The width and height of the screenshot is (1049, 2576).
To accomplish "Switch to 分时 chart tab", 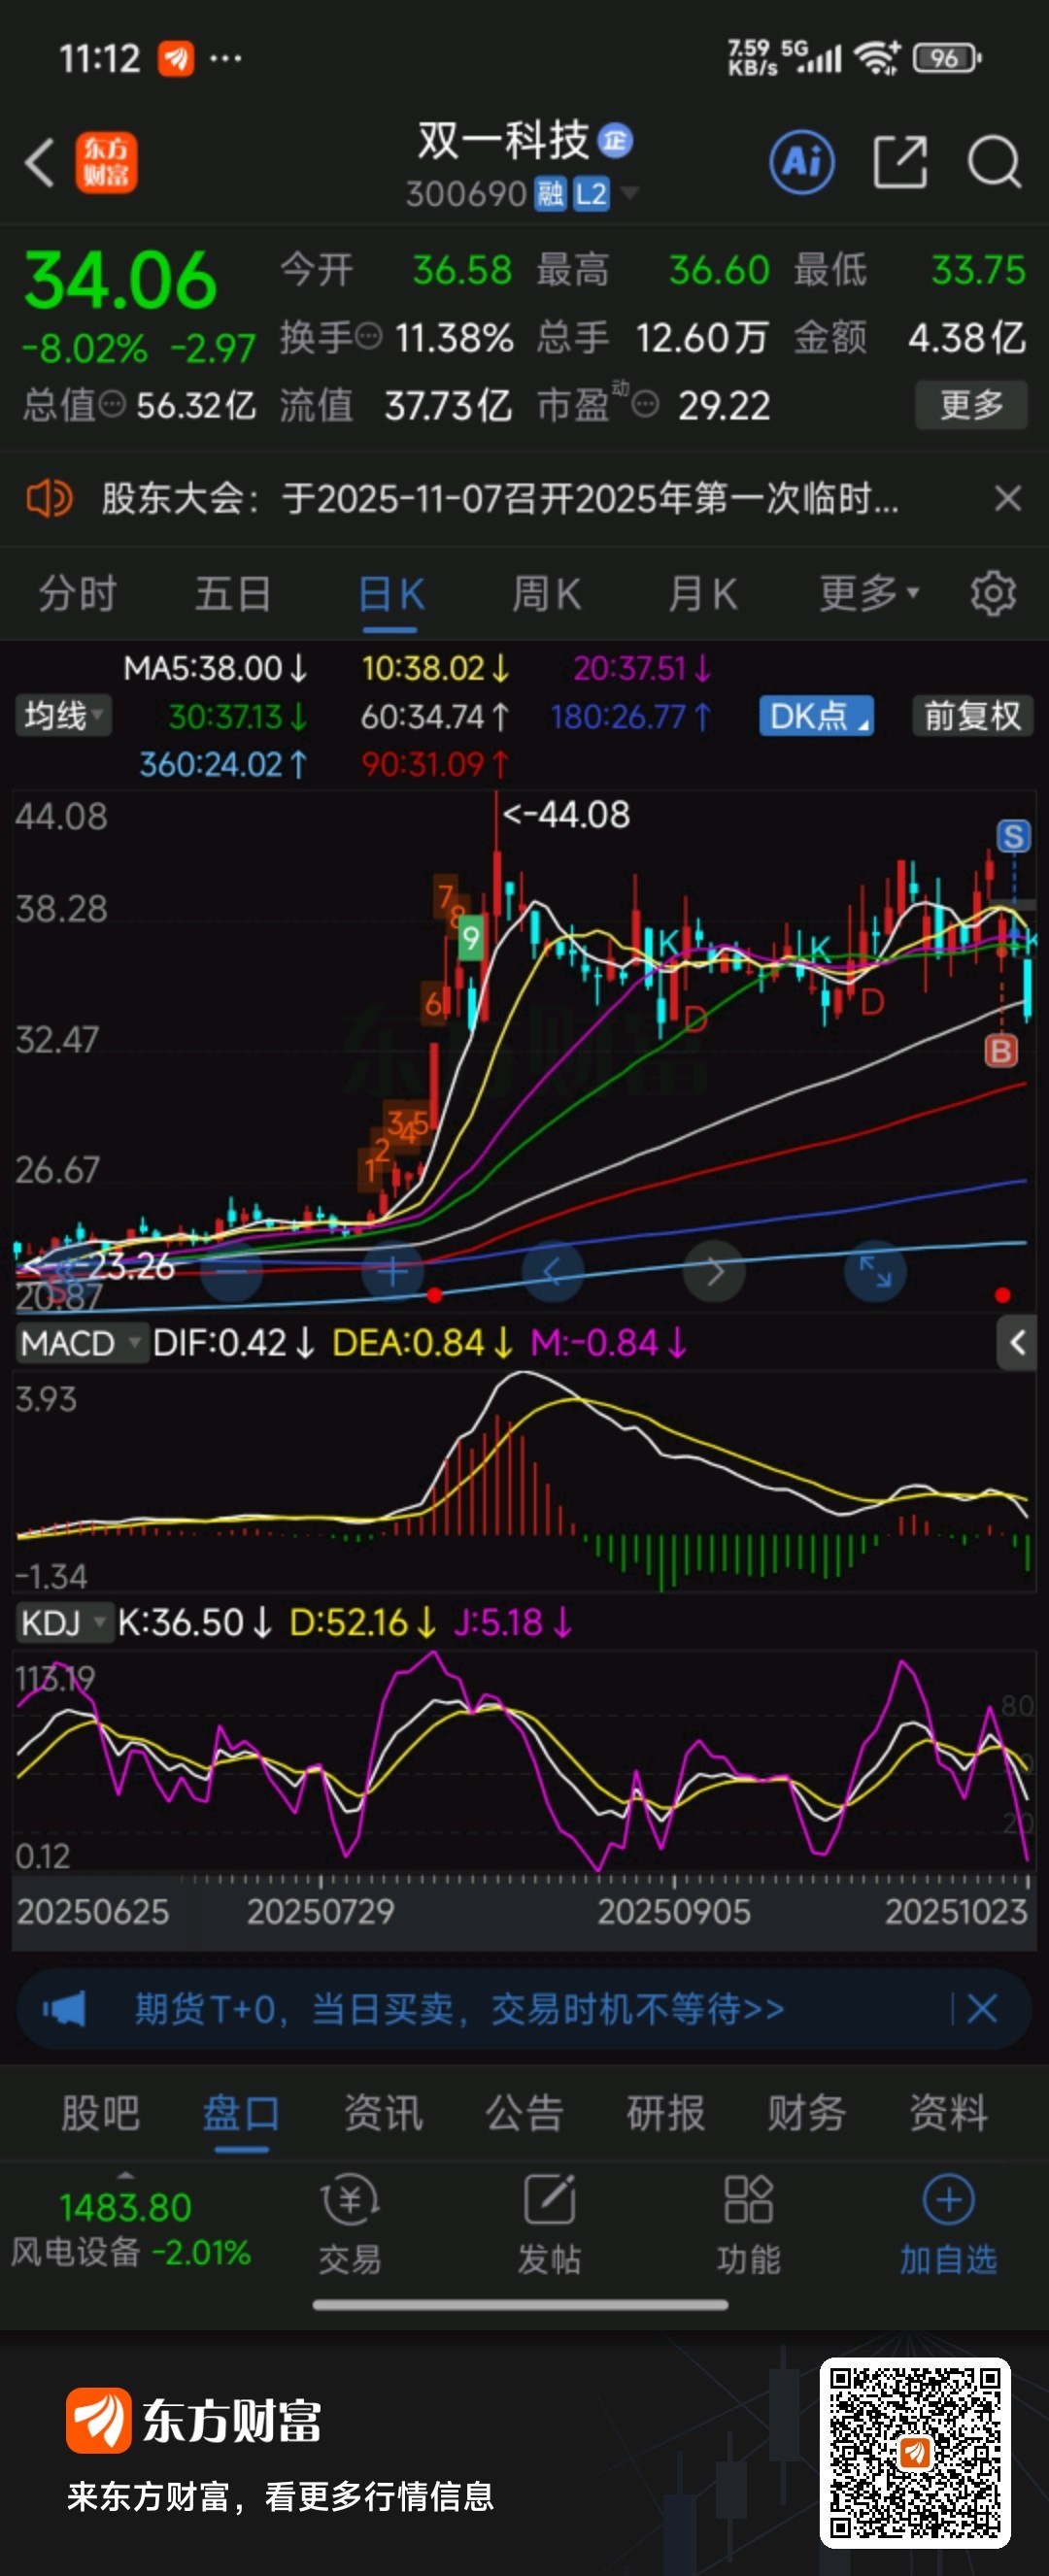I will (x=77, y=594).
